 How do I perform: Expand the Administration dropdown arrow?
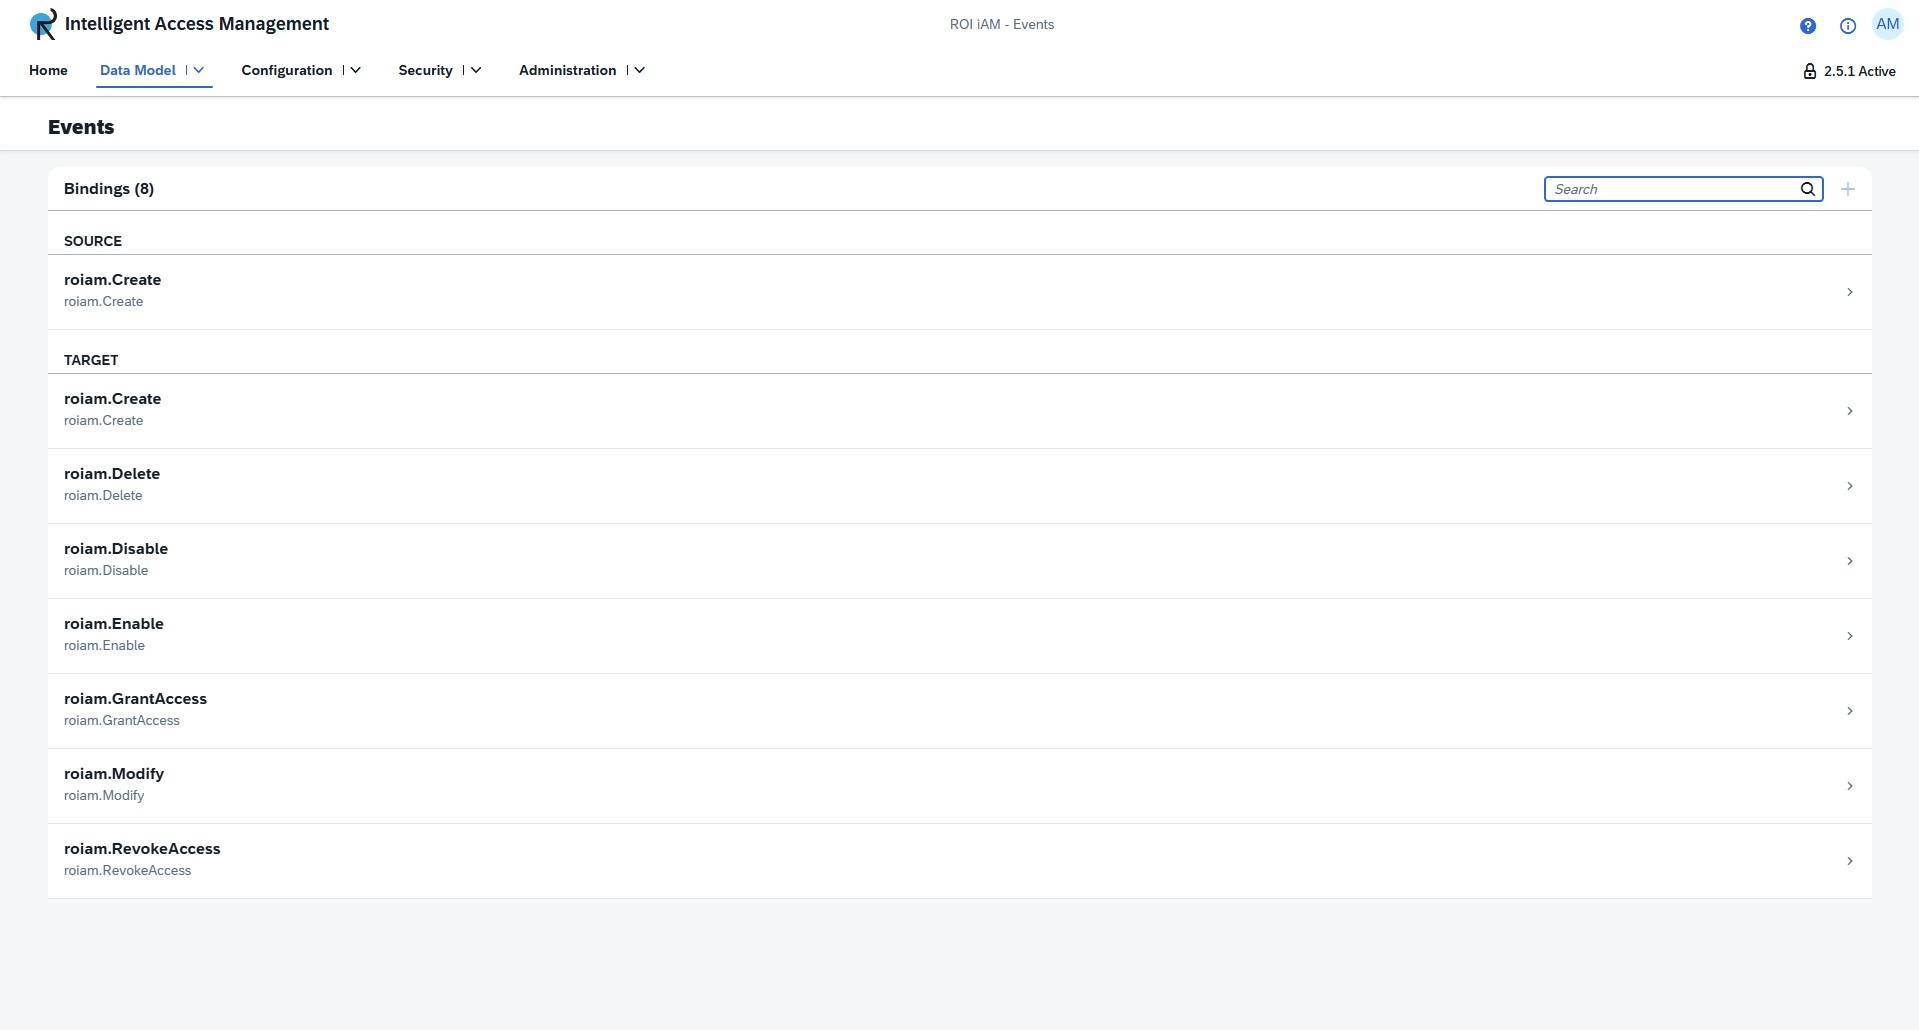coord(640,70)
